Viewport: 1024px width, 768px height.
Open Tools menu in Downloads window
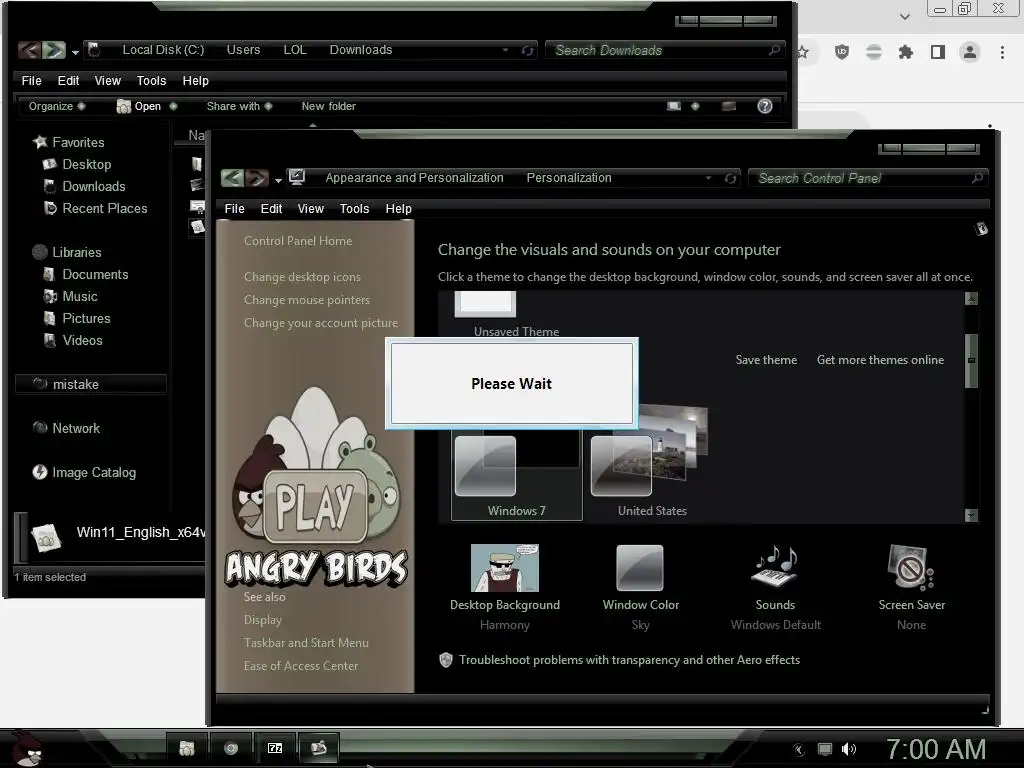(152, 80)
